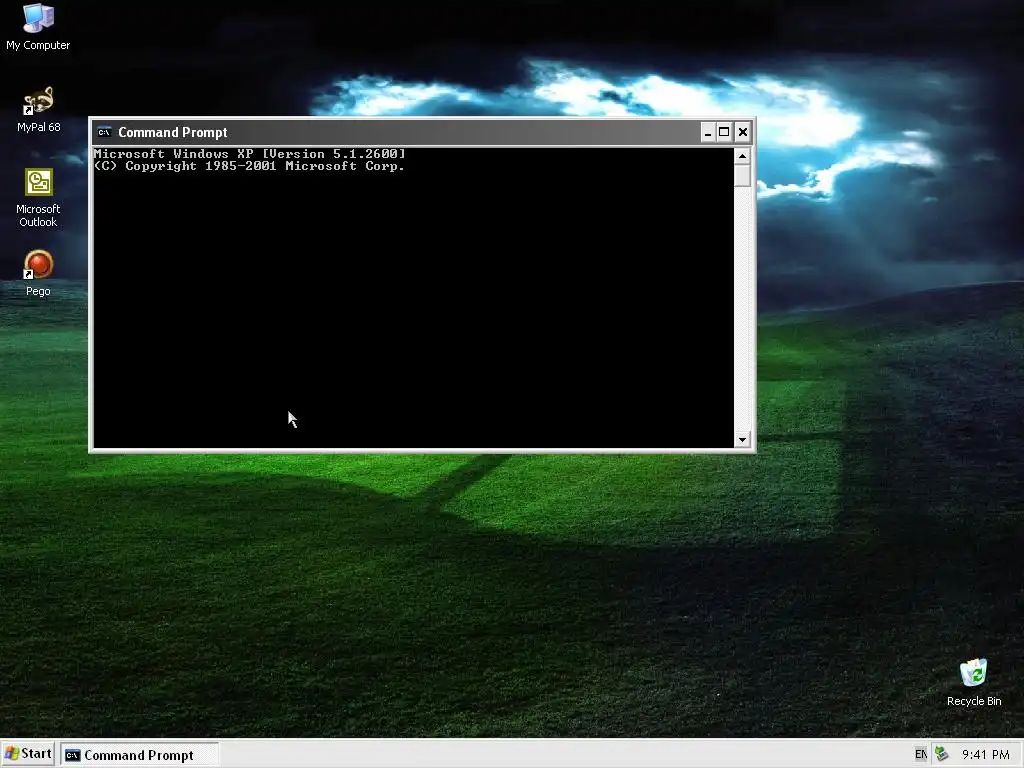Open the My Computer desktop icon

tap(38, 26)
